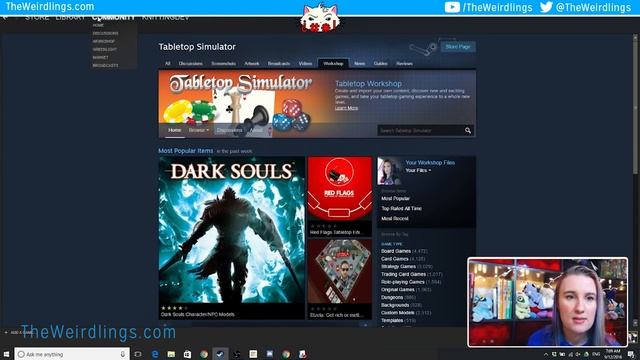Open the Guides tab
640x360 pixels.
(x=380, y=63)
